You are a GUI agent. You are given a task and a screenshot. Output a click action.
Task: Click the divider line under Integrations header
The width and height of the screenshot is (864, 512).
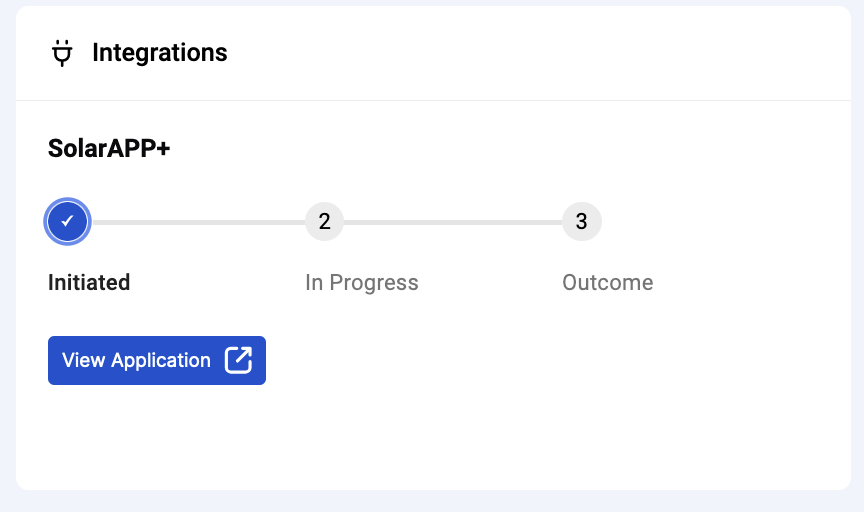pyautogui.click(x=434, y=100)
